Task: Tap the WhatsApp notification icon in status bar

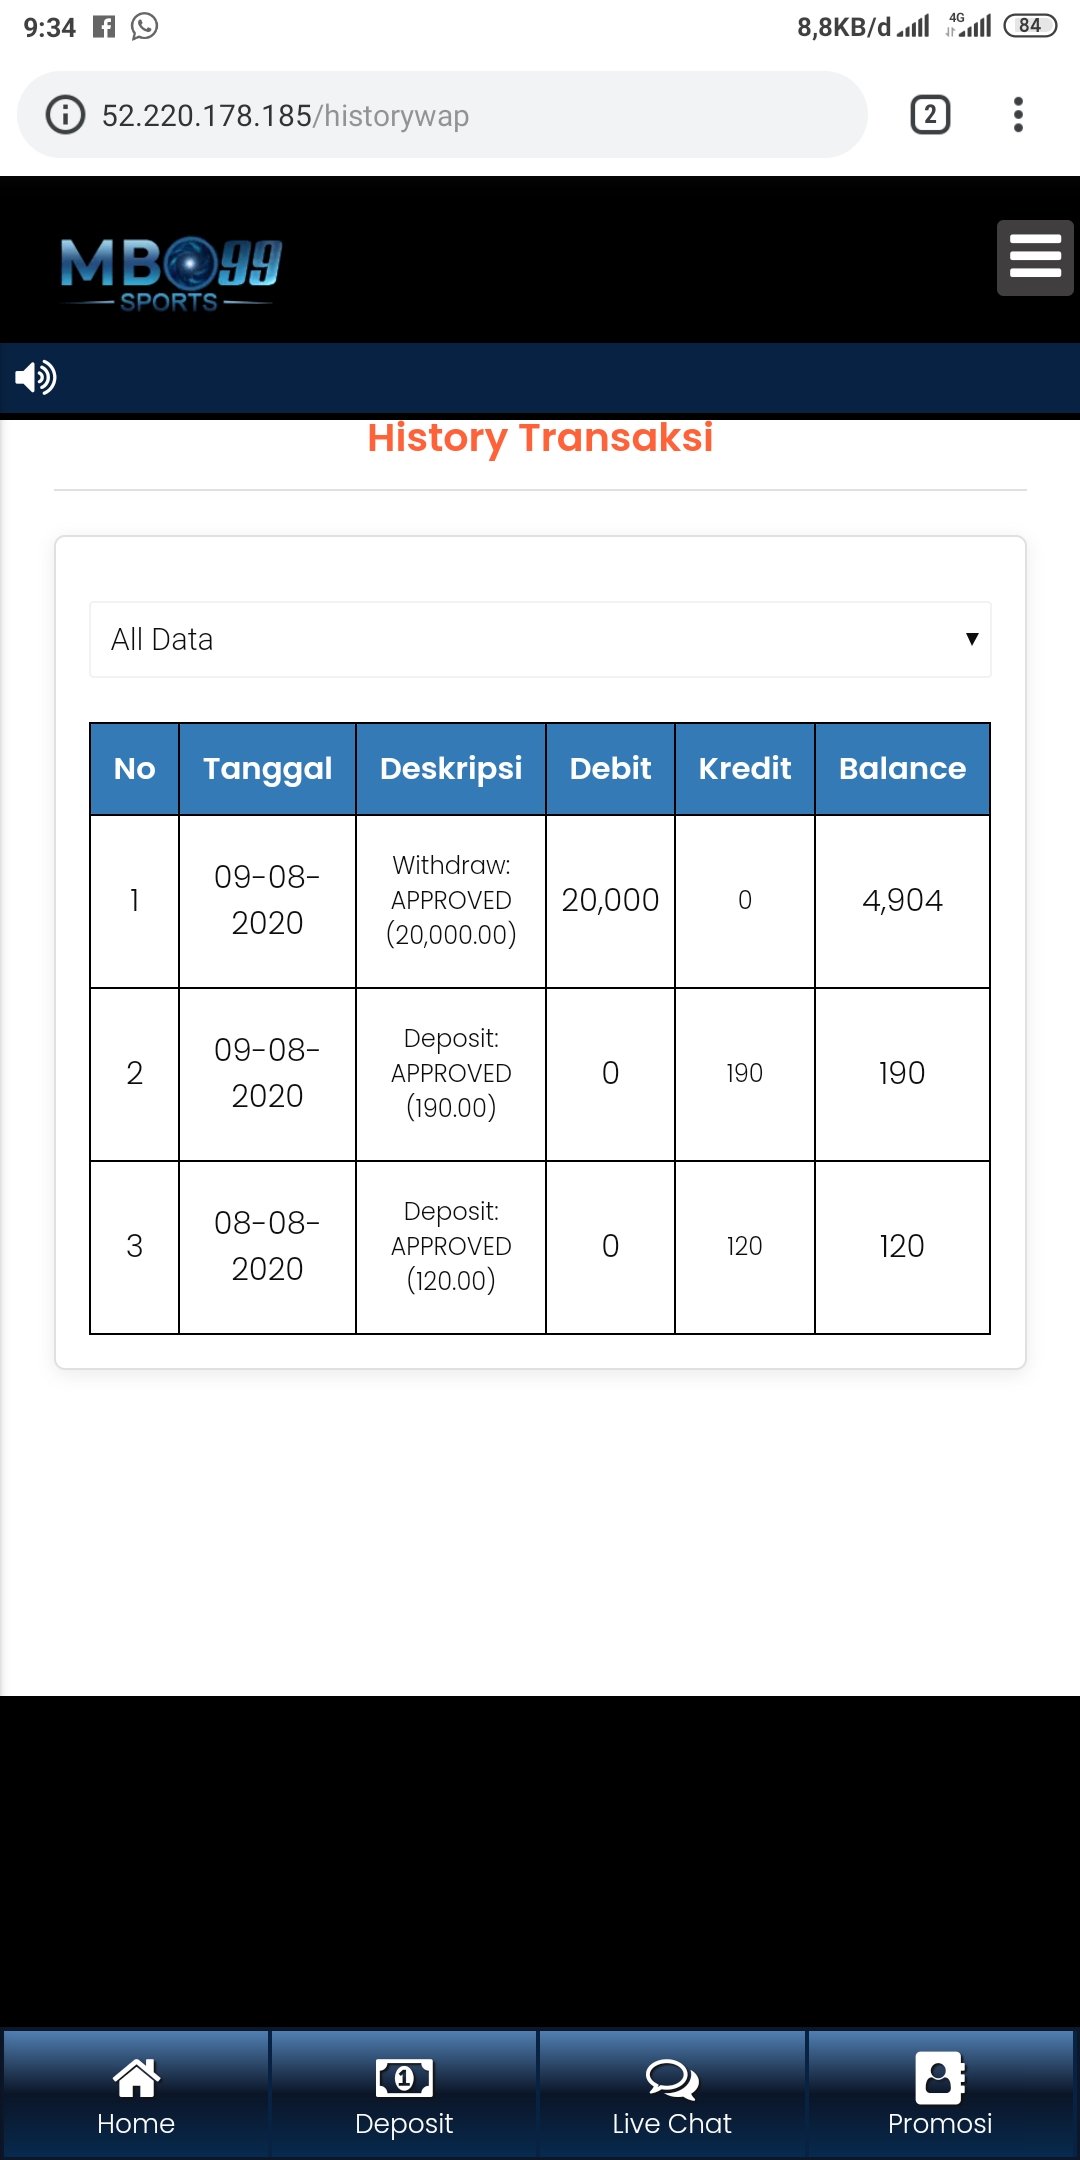Action: [x=145, y=27]
